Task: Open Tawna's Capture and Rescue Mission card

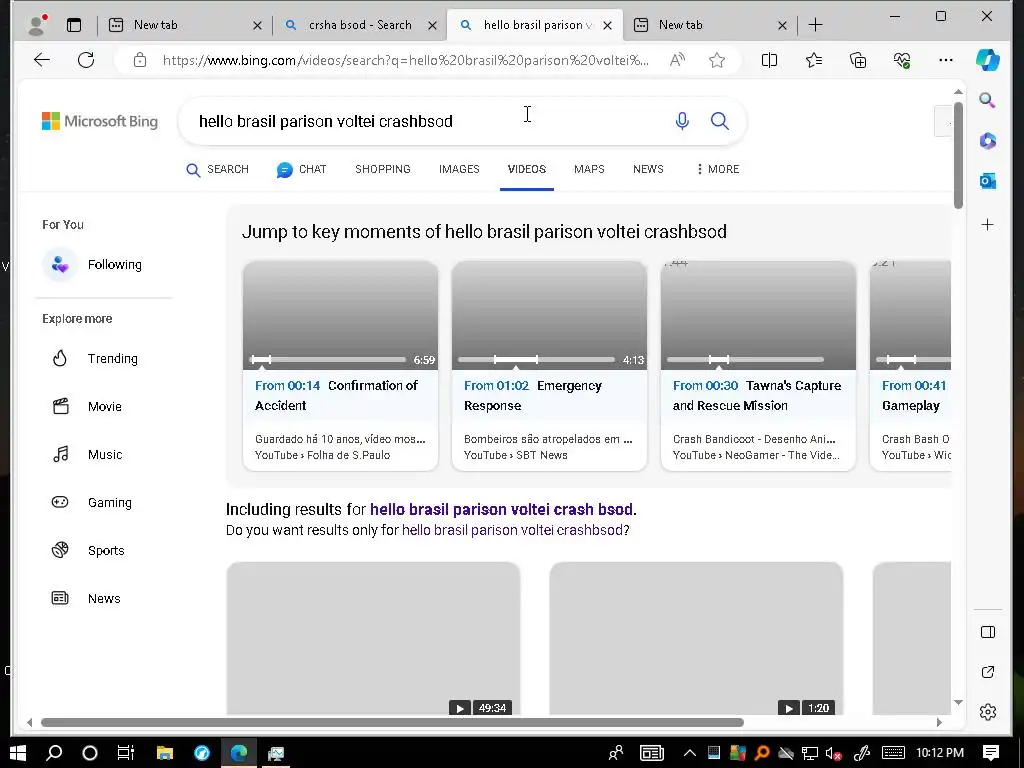Action: click(x=758, y=366)
